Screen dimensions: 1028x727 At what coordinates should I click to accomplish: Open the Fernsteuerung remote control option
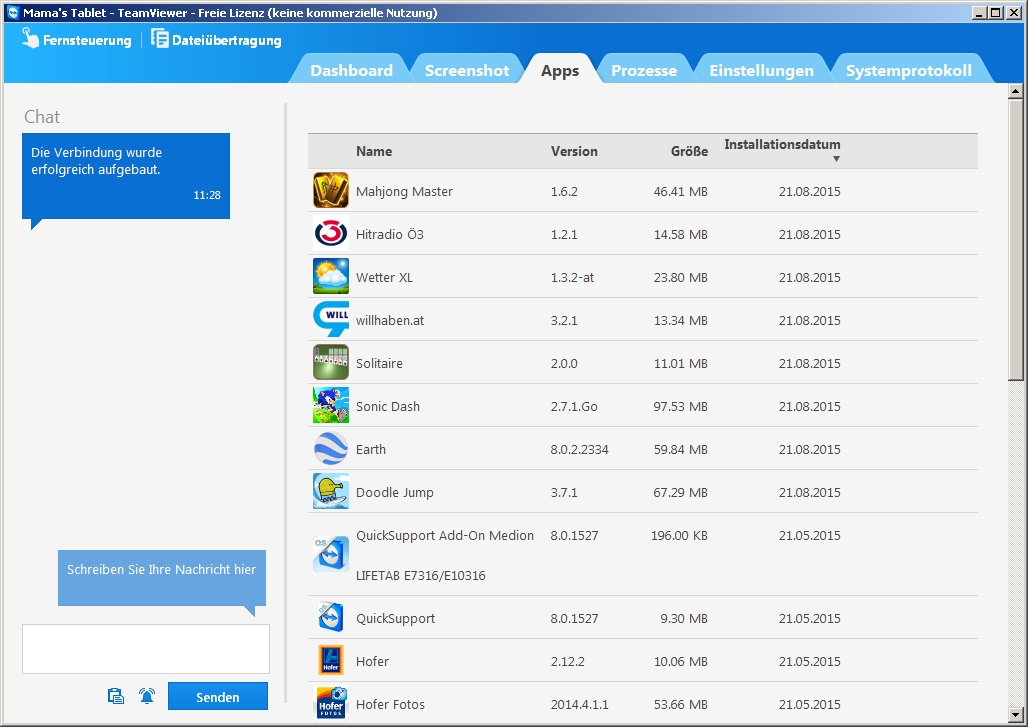77,40
